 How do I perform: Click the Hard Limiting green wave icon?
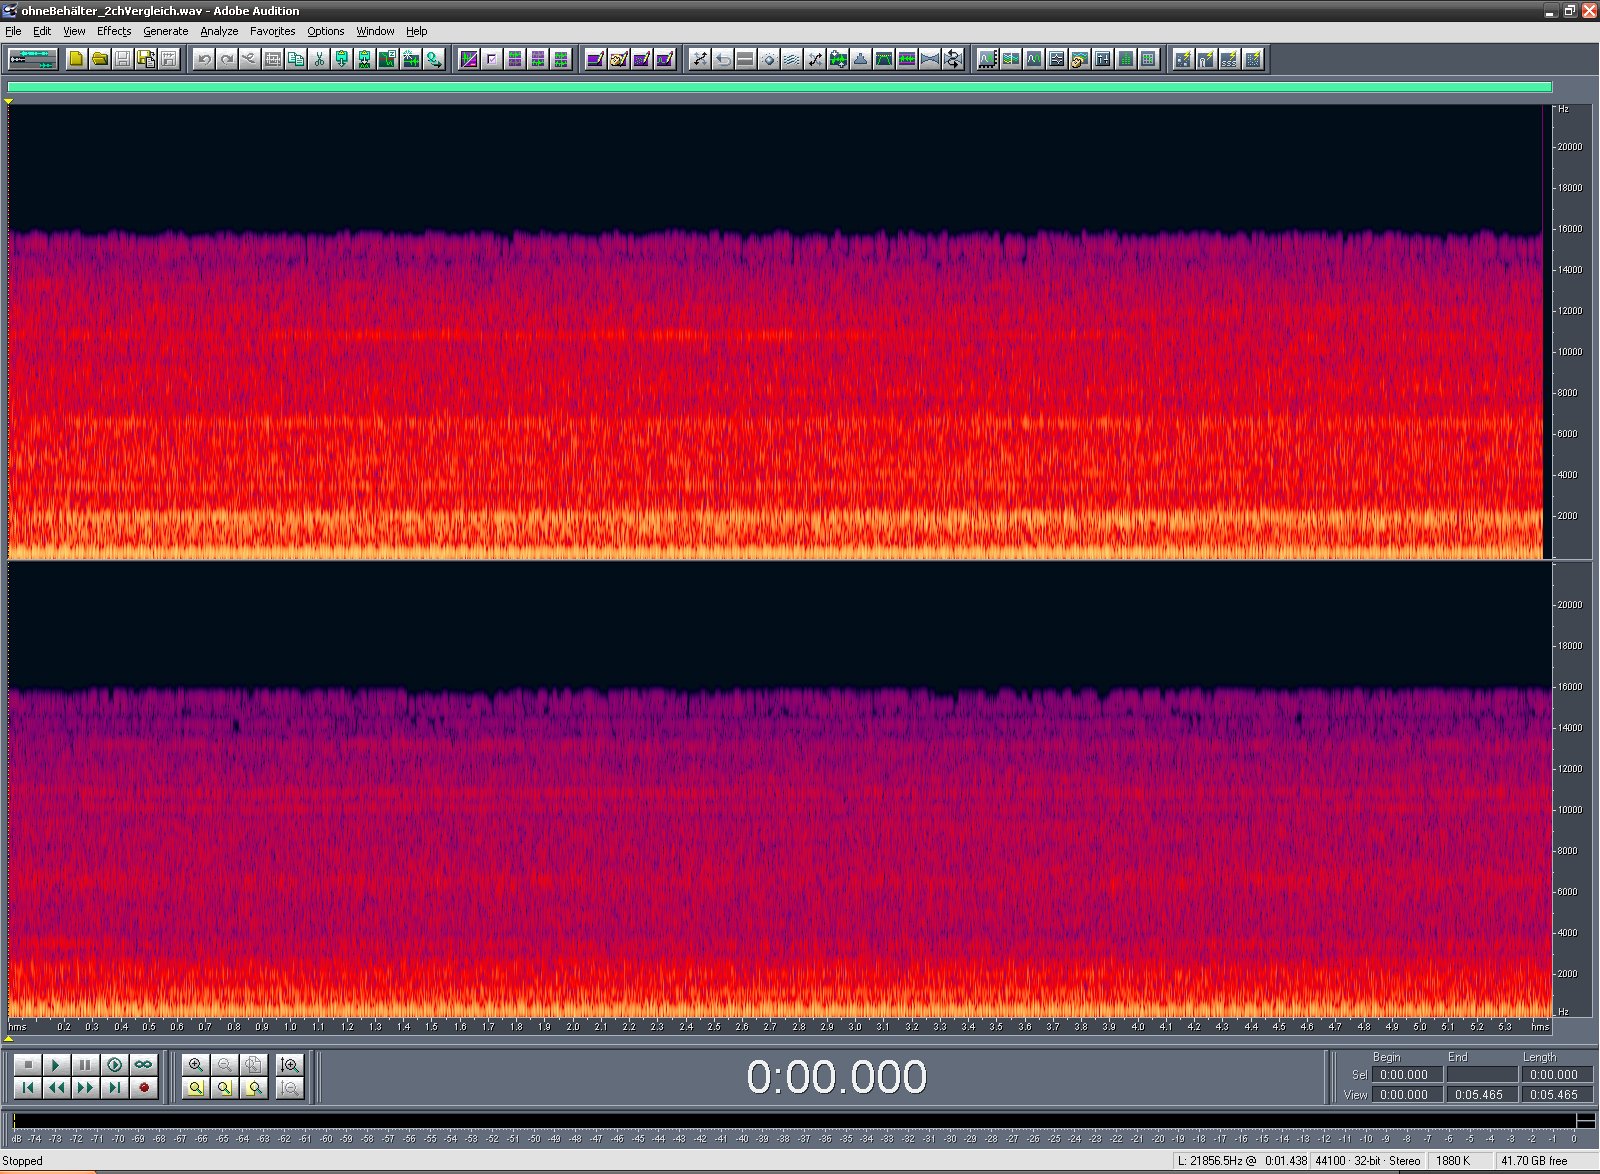(907, 59)
